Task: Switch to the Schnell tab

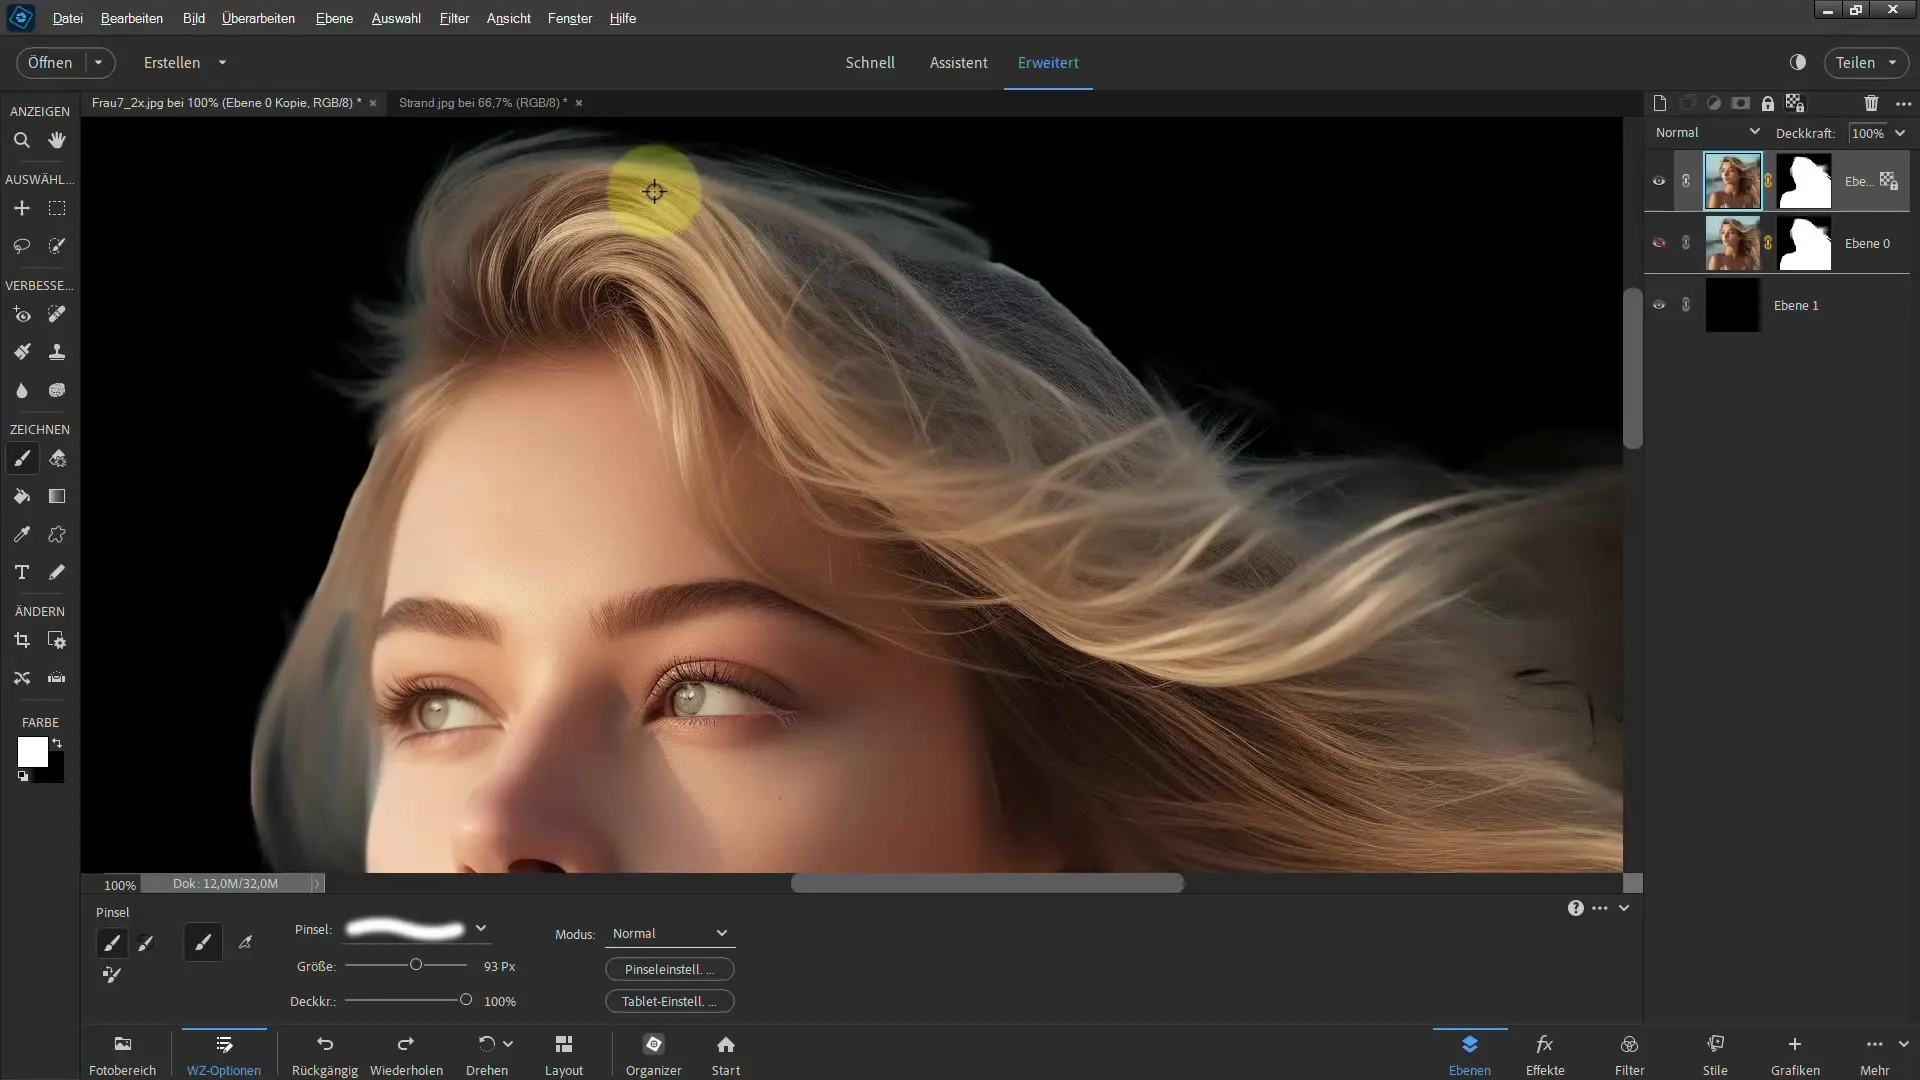Action: (869, 62)
